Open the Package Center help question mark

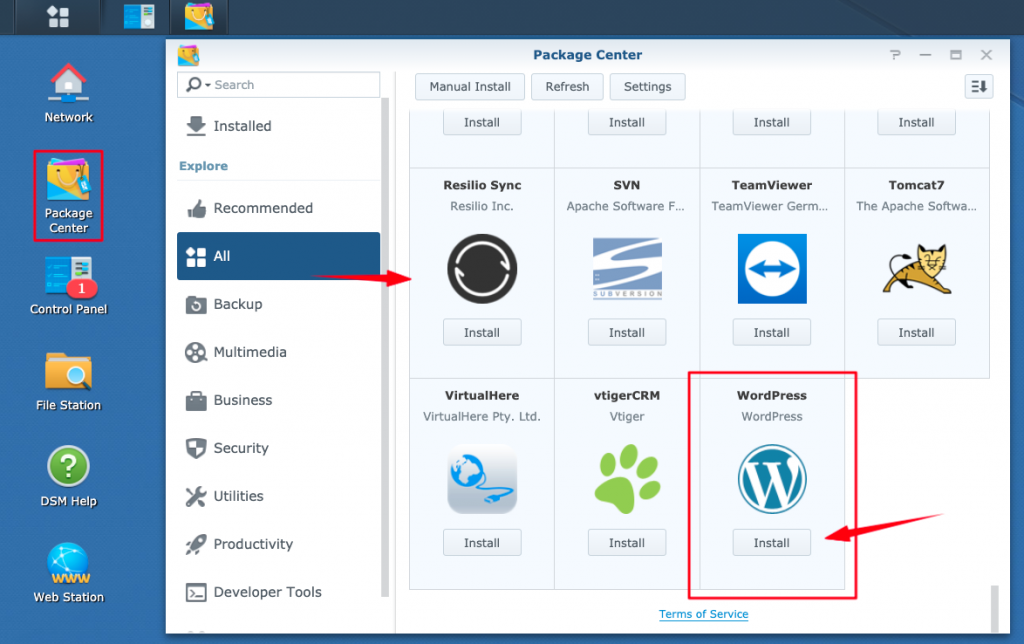click(895, 55)
